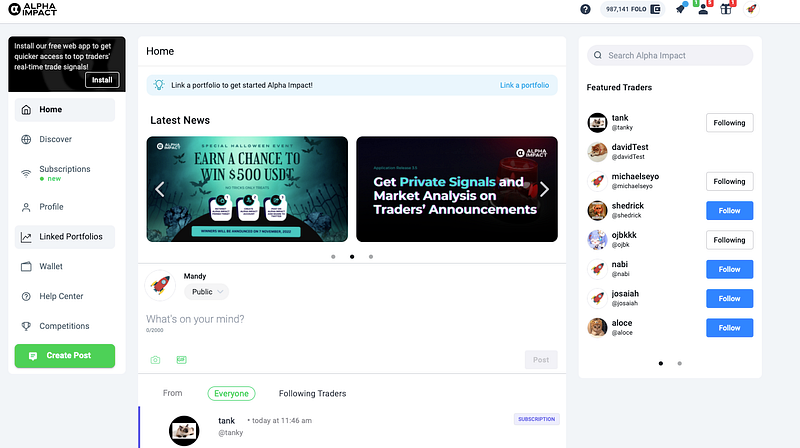This screenshot has height=448, width=800.
Task: Jump to third news carousel dot
Action: point(371,257)
